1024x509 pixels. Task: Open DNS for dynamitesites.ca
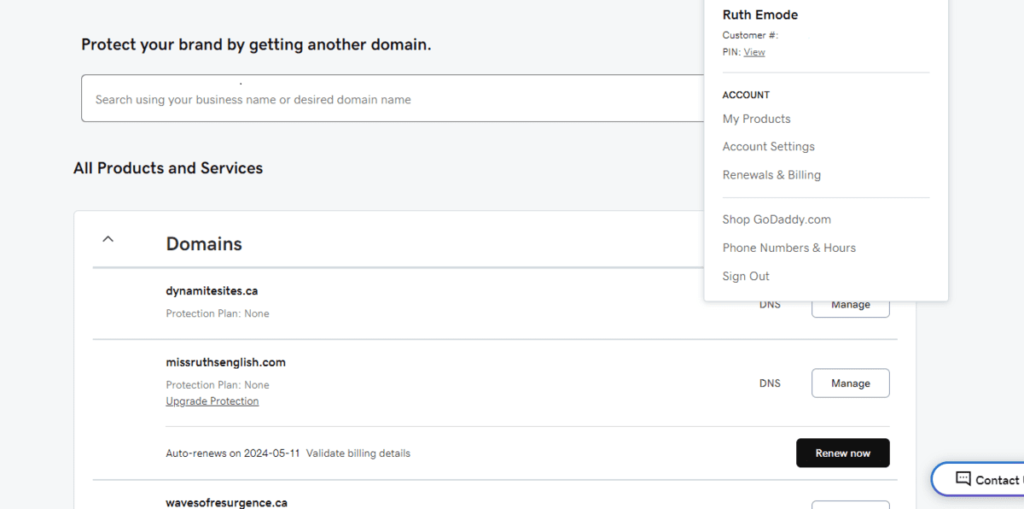tap(769, 305)
